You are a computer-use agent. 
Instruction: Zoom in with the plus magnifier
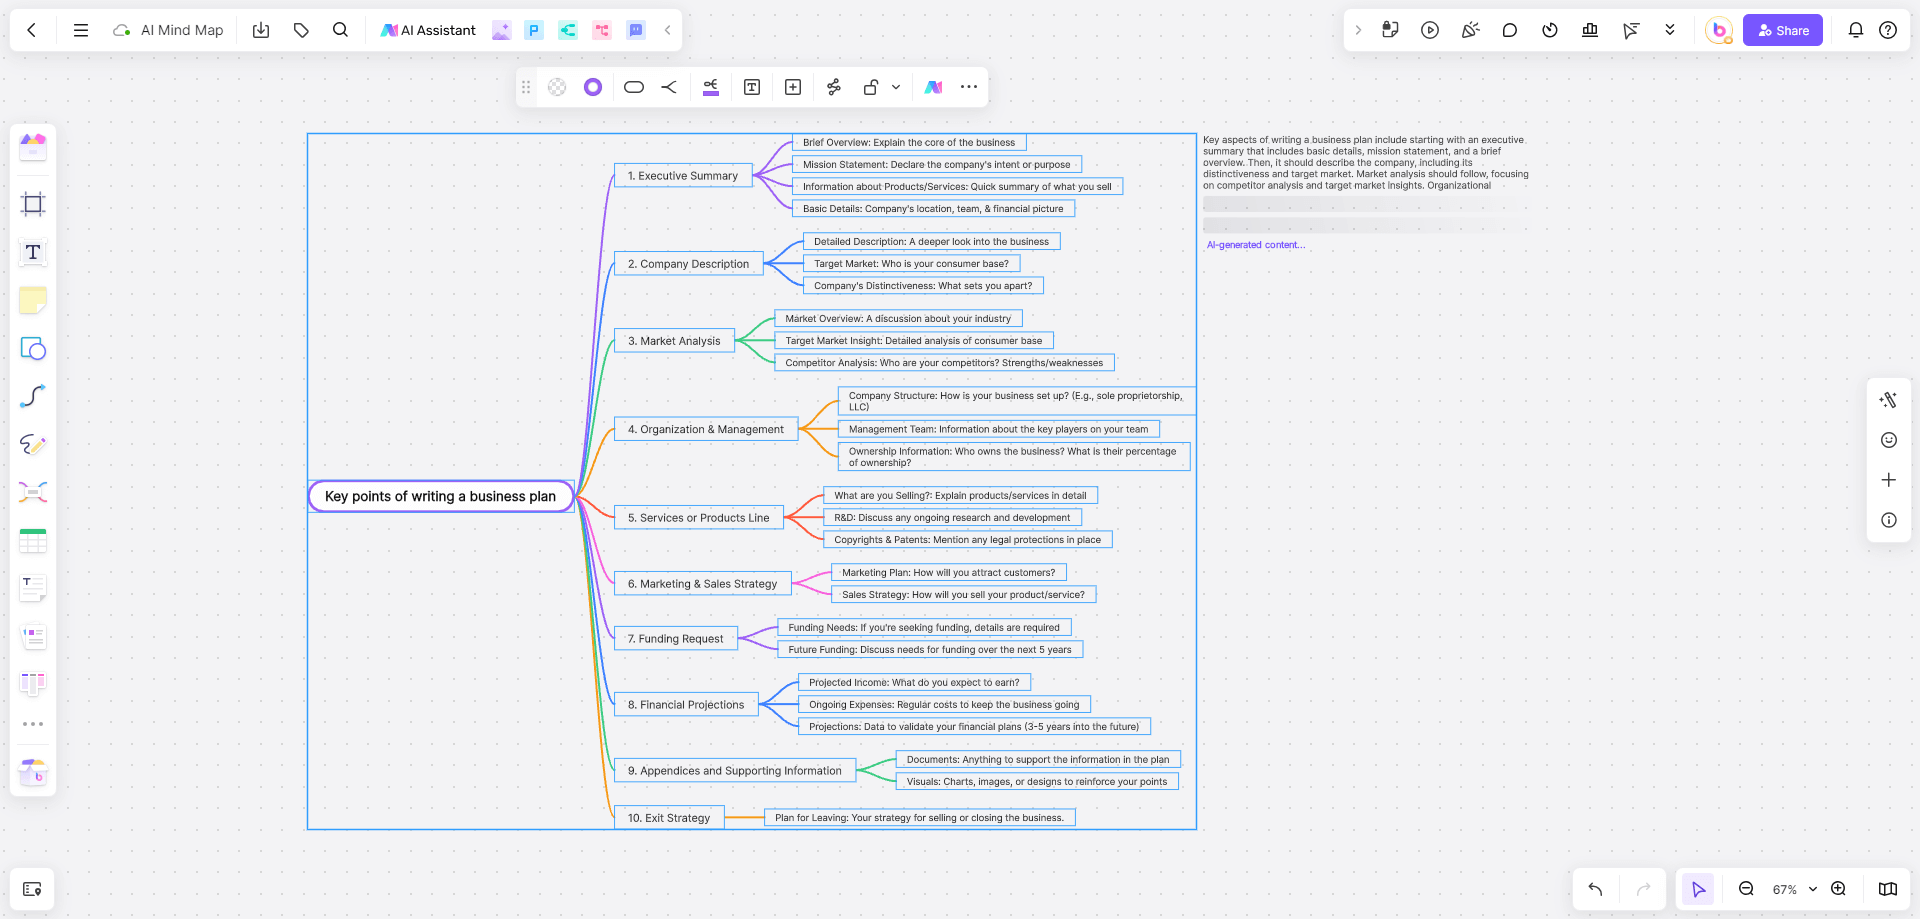(x=1838, y=889)
